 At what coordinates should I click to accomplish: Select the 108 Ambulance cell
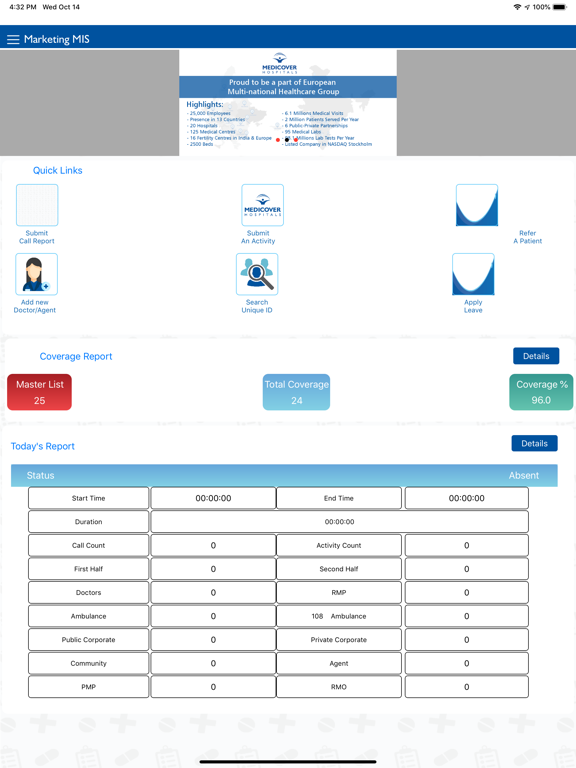[x=339, y=616]
